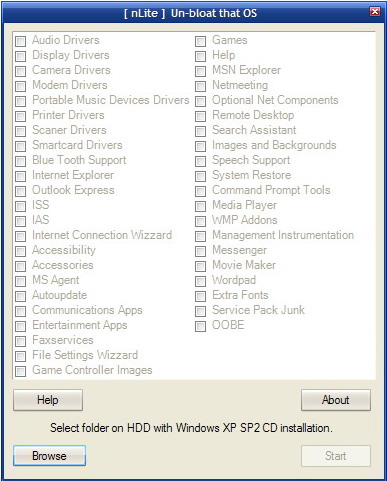Select File Settings Wizzard checkbox
The image size is (387, 481).
(x=20, y=356)
